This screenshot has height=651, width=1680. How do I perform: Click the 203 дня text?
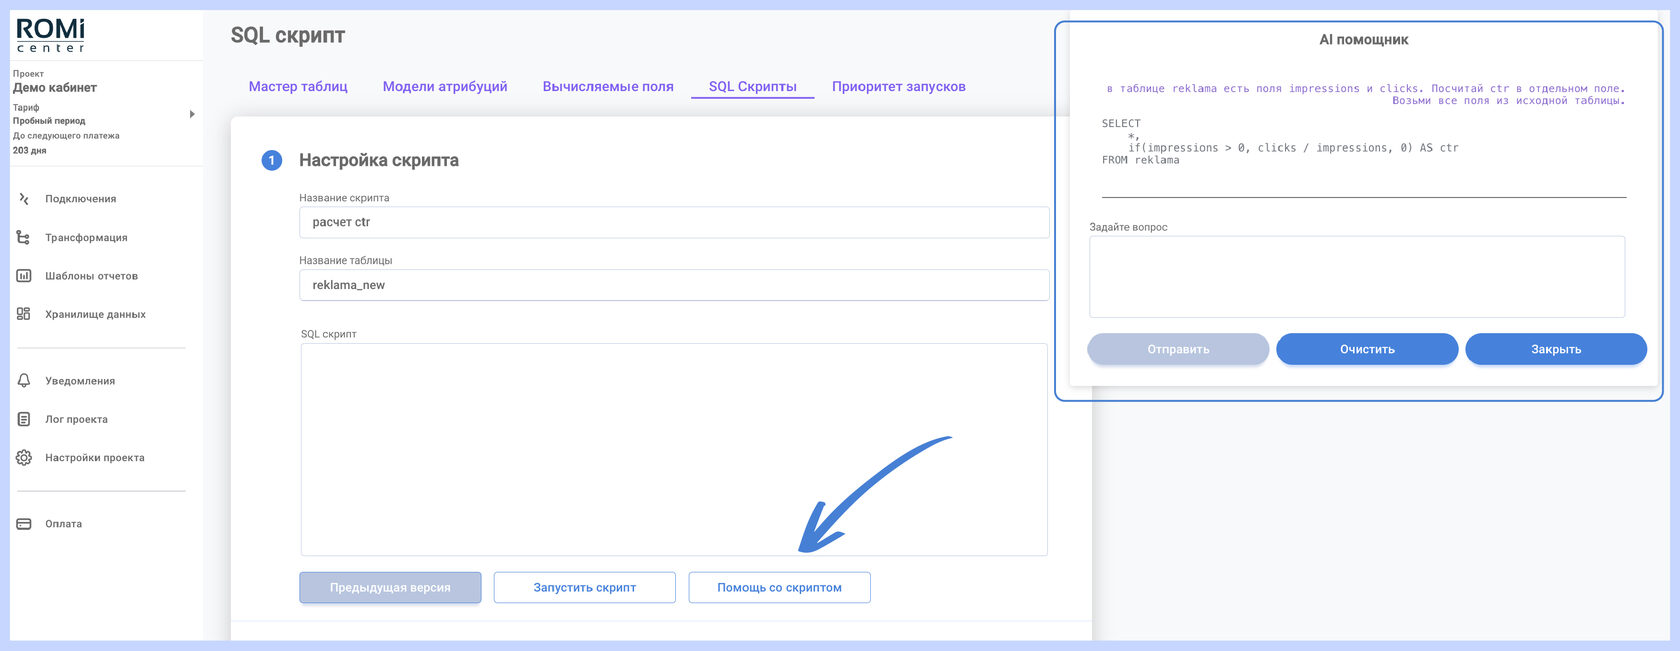30,151
